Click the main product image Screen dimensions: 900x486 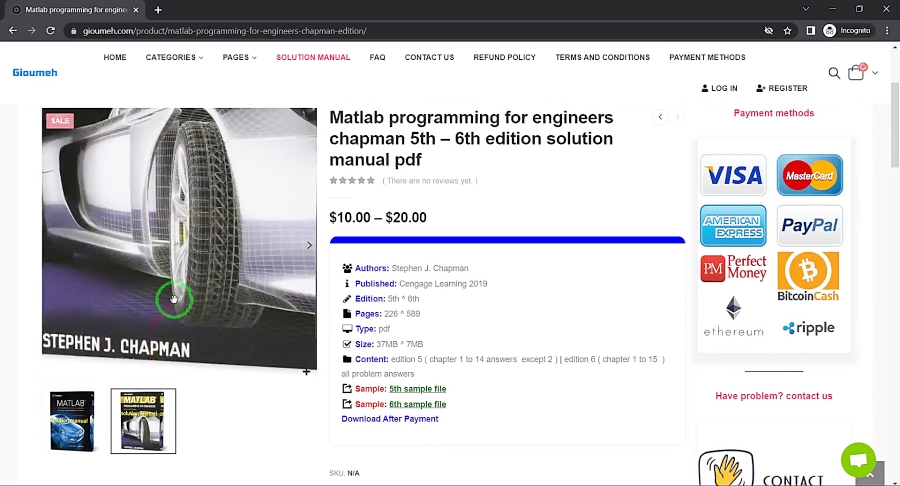coord(179,238)
